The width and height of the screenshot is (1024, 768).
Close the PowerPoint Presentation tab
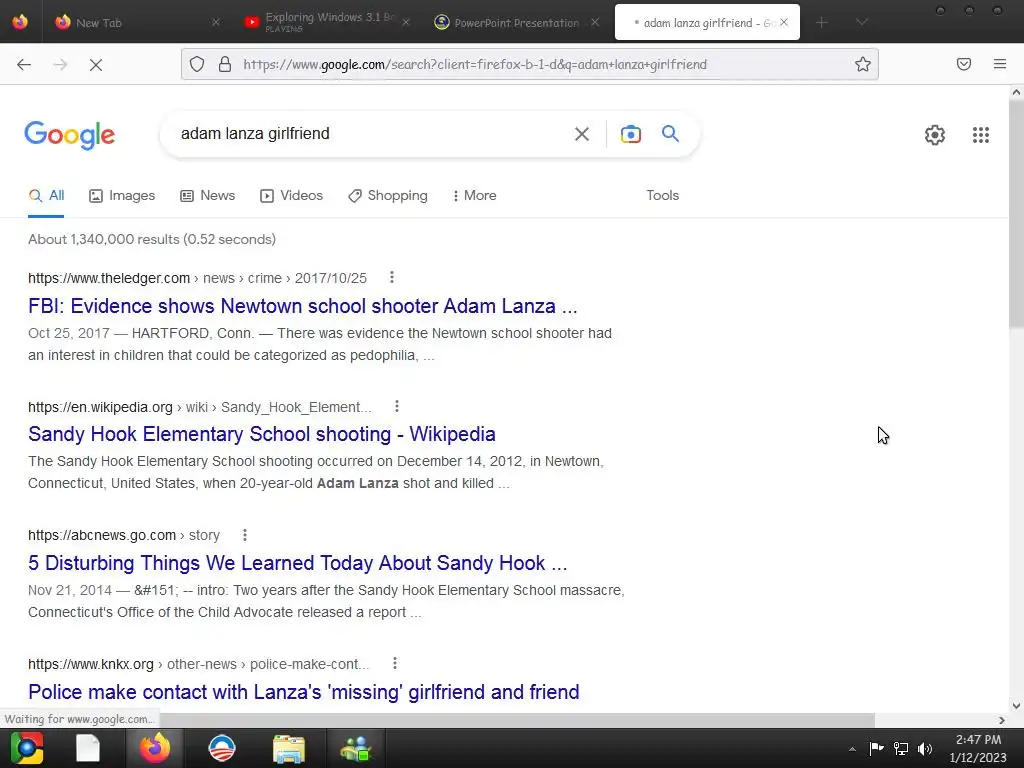tap(594, 22)
